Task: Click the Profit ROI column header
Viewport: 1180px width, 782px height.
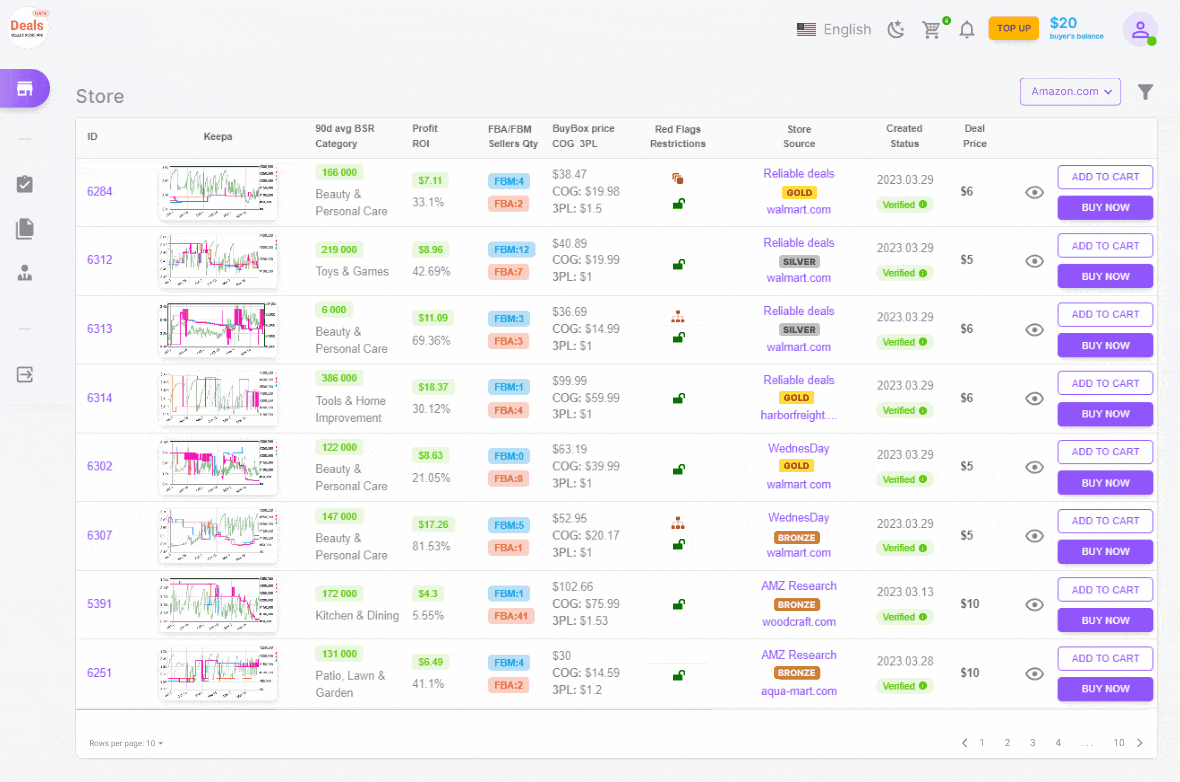Action: point(424,136)
